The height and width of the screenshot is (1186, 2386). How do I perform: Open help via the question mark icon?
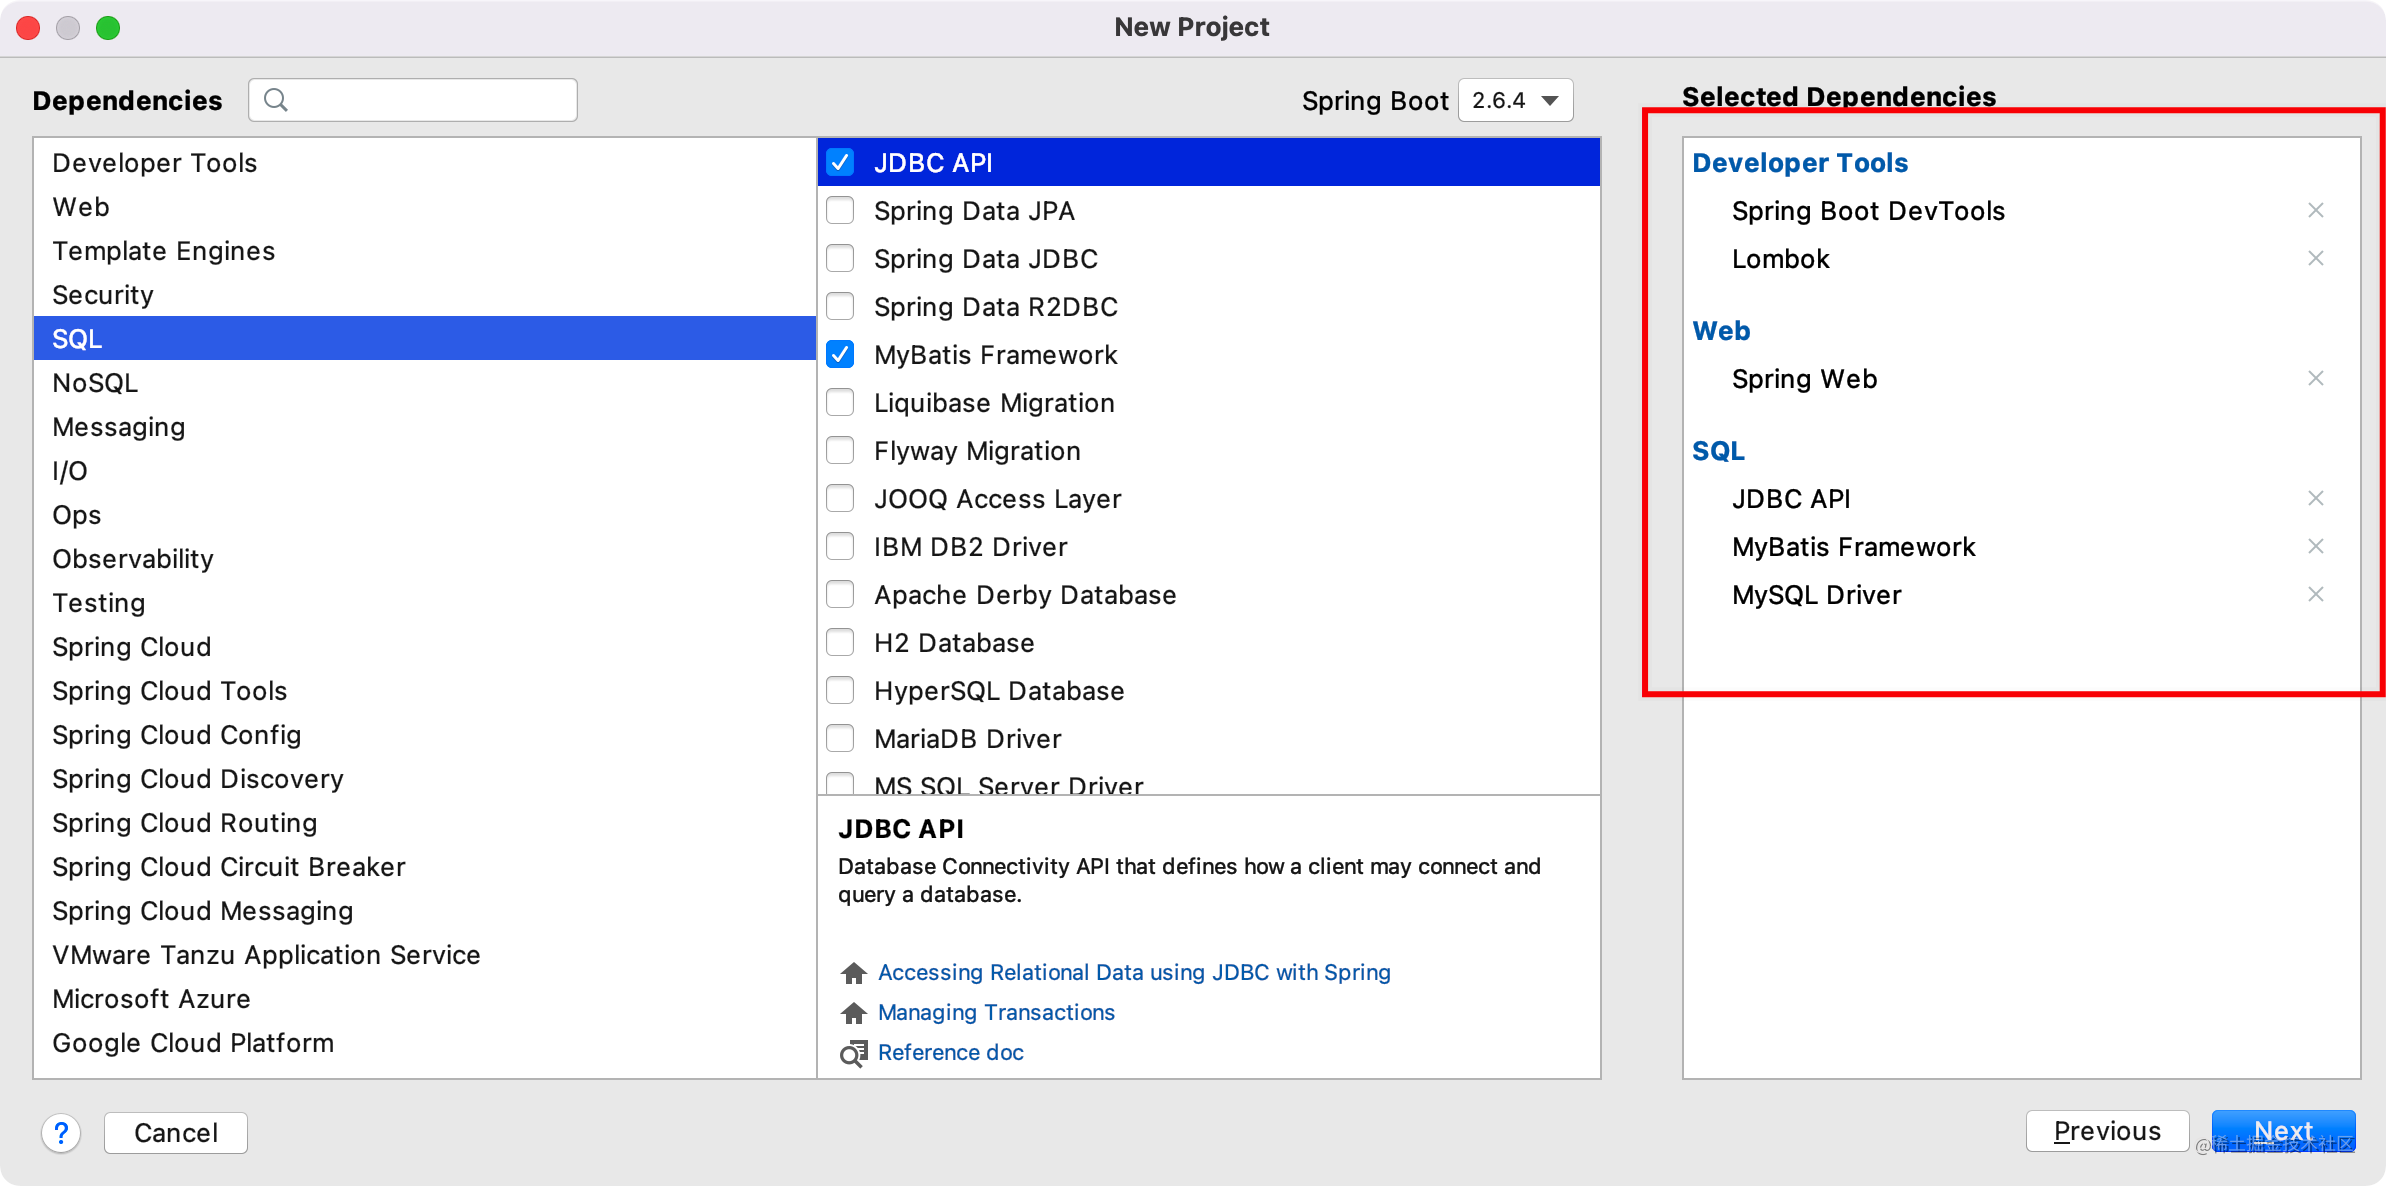point(62,1133)
